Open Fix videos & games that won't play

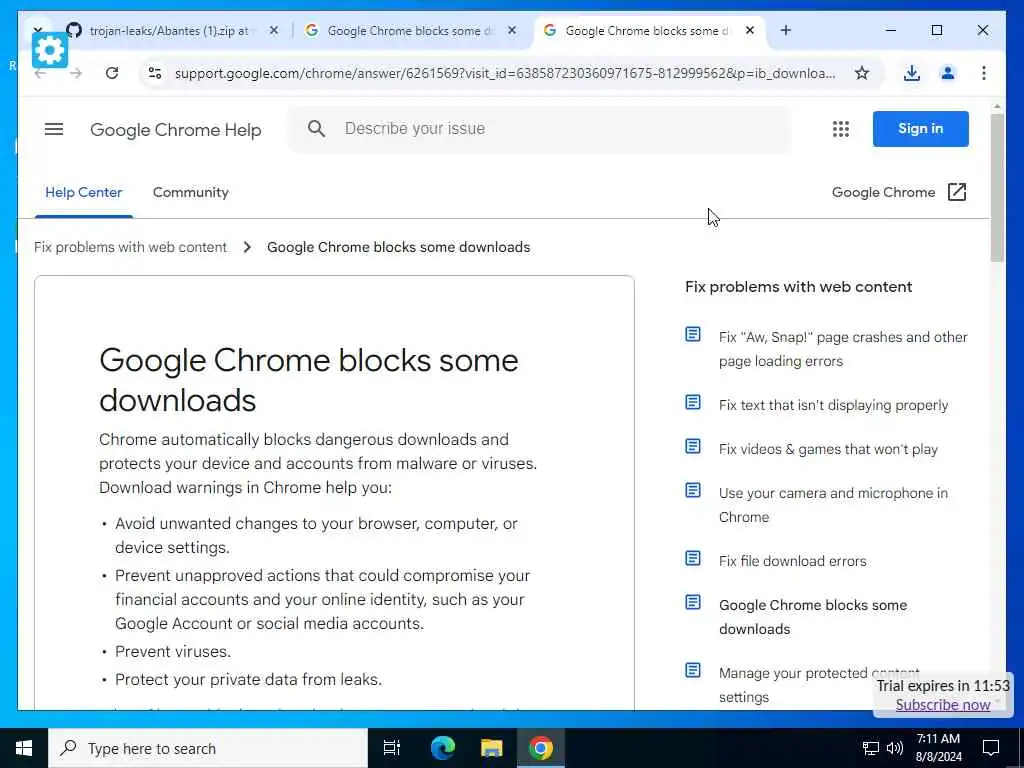coord(828,449)
